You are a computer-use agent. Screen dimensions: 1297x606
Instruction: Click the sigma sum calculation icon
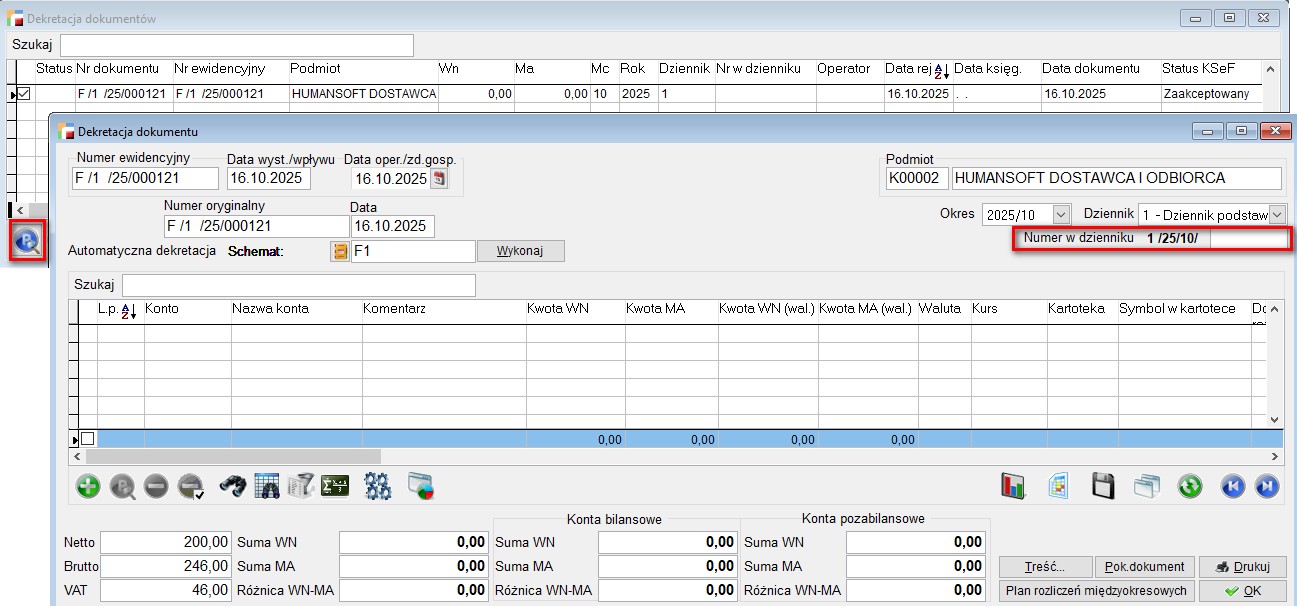(334, 487)
